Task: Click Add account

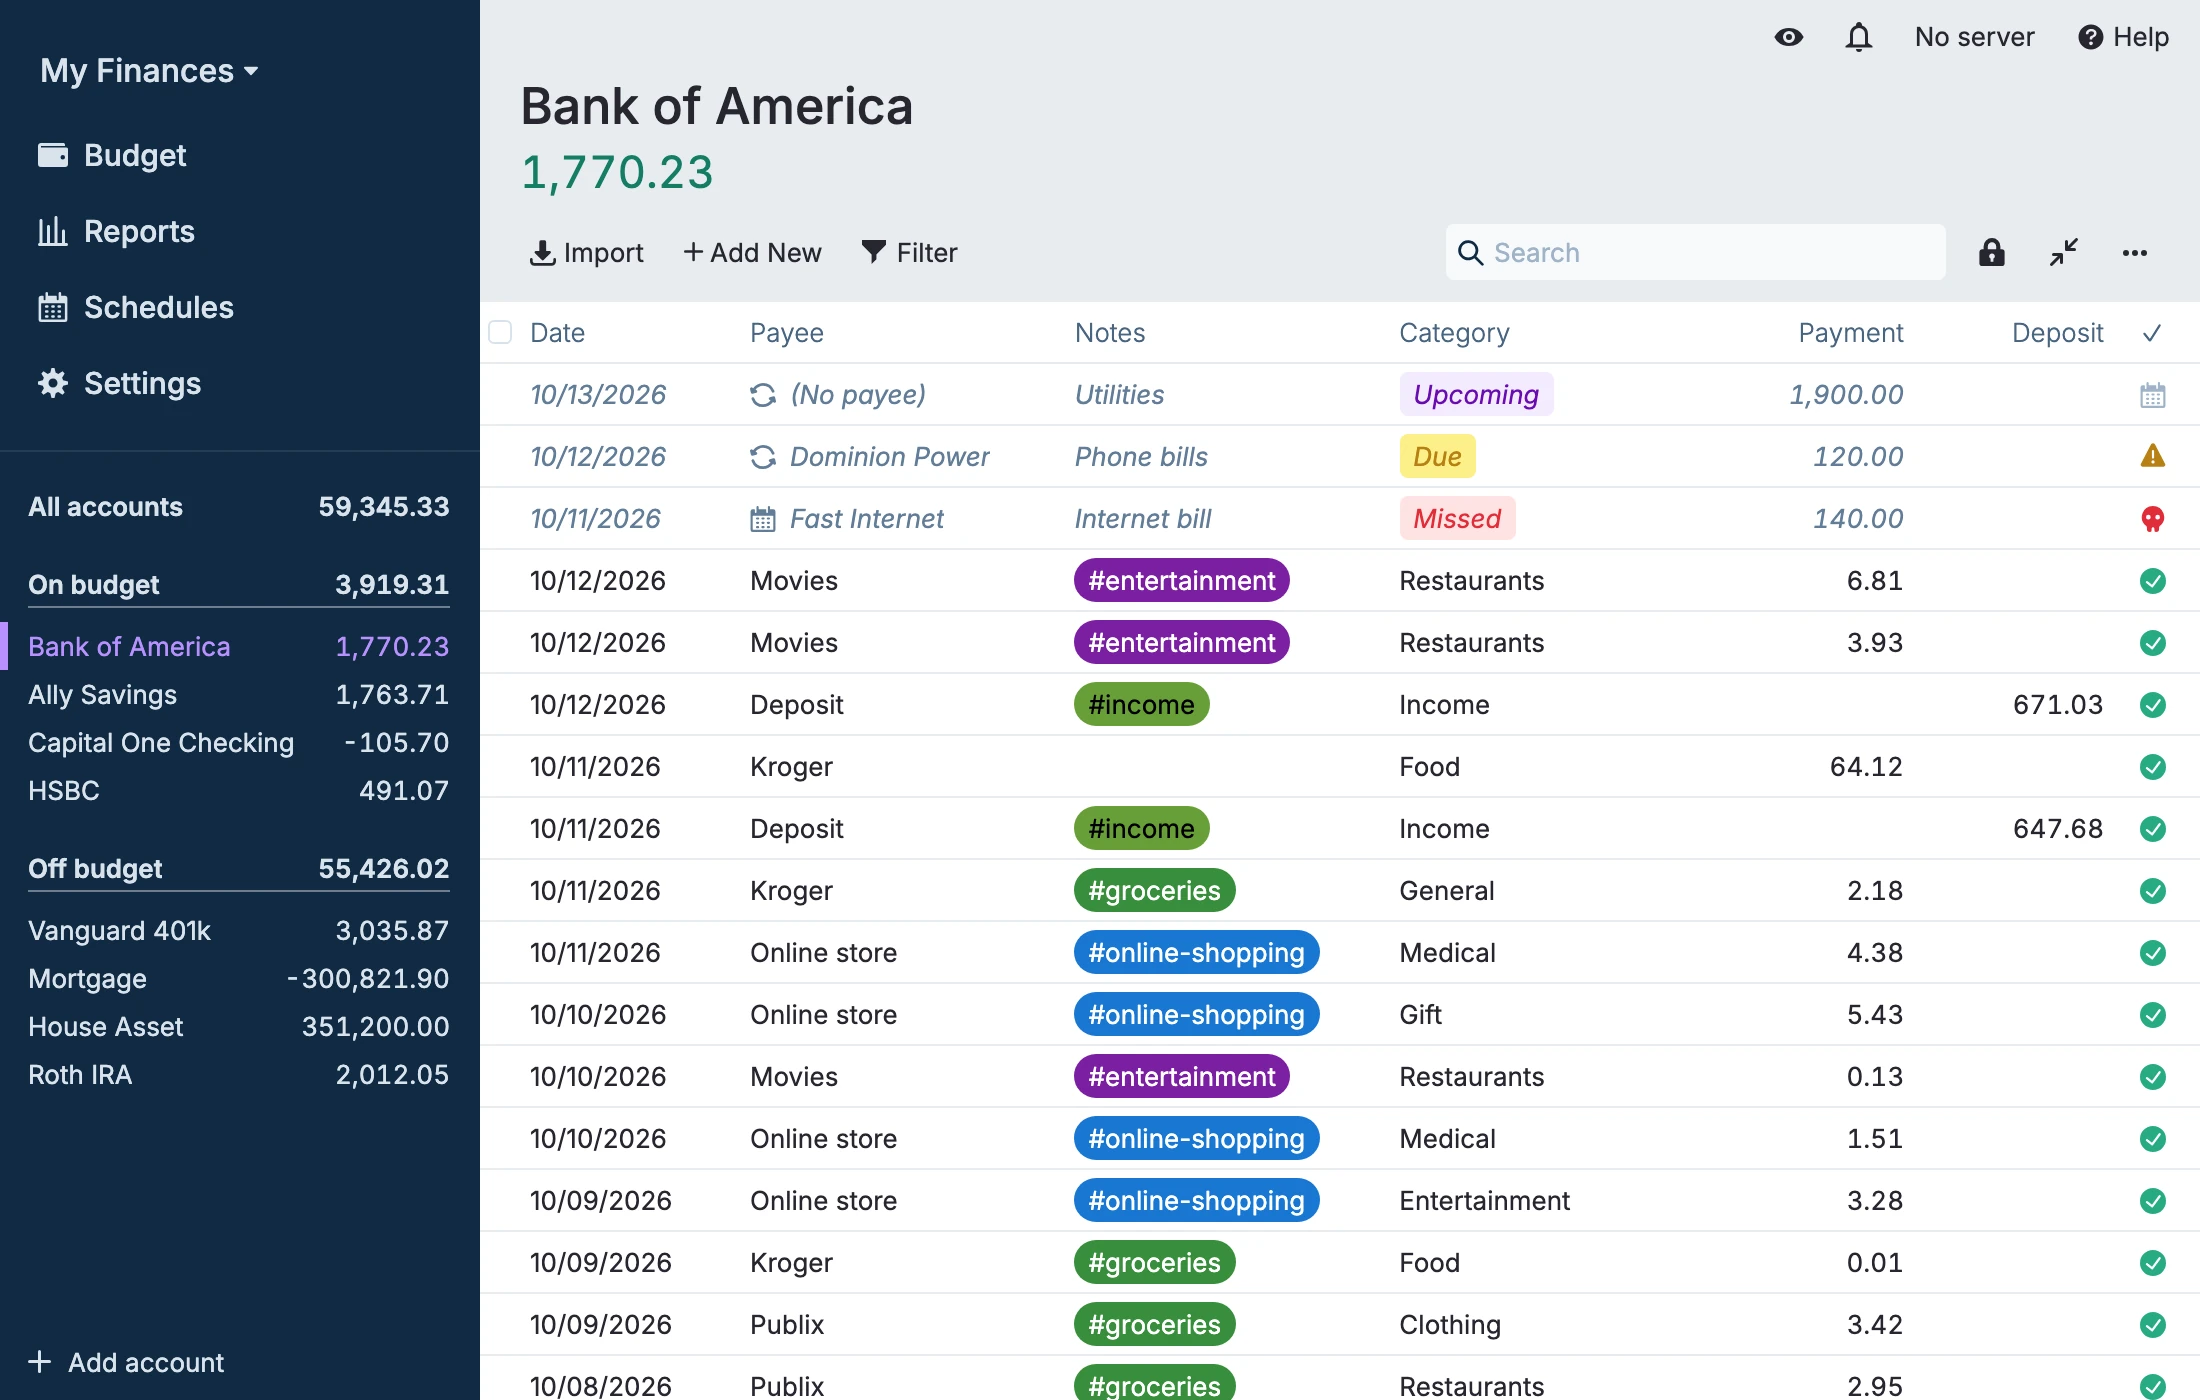Action: 126,1362
